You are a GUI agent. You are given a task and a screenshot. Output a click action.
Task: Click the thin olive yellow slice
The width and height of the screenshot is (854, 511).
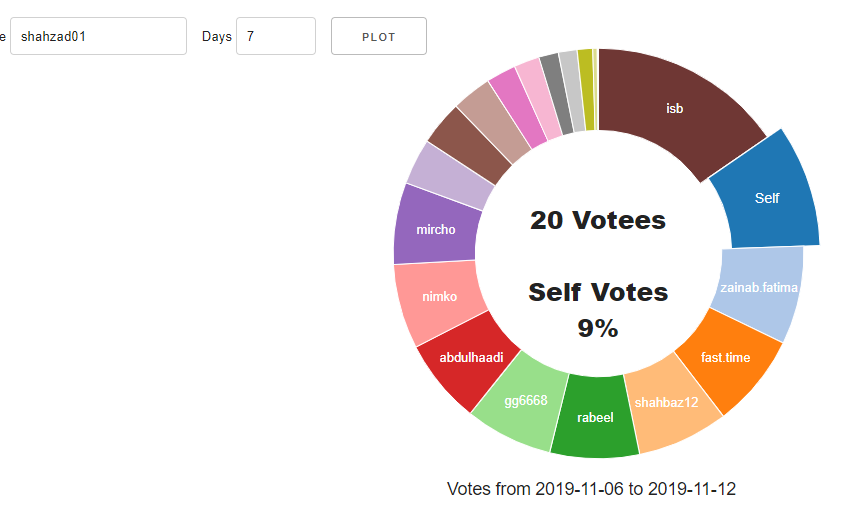point(586,90)
